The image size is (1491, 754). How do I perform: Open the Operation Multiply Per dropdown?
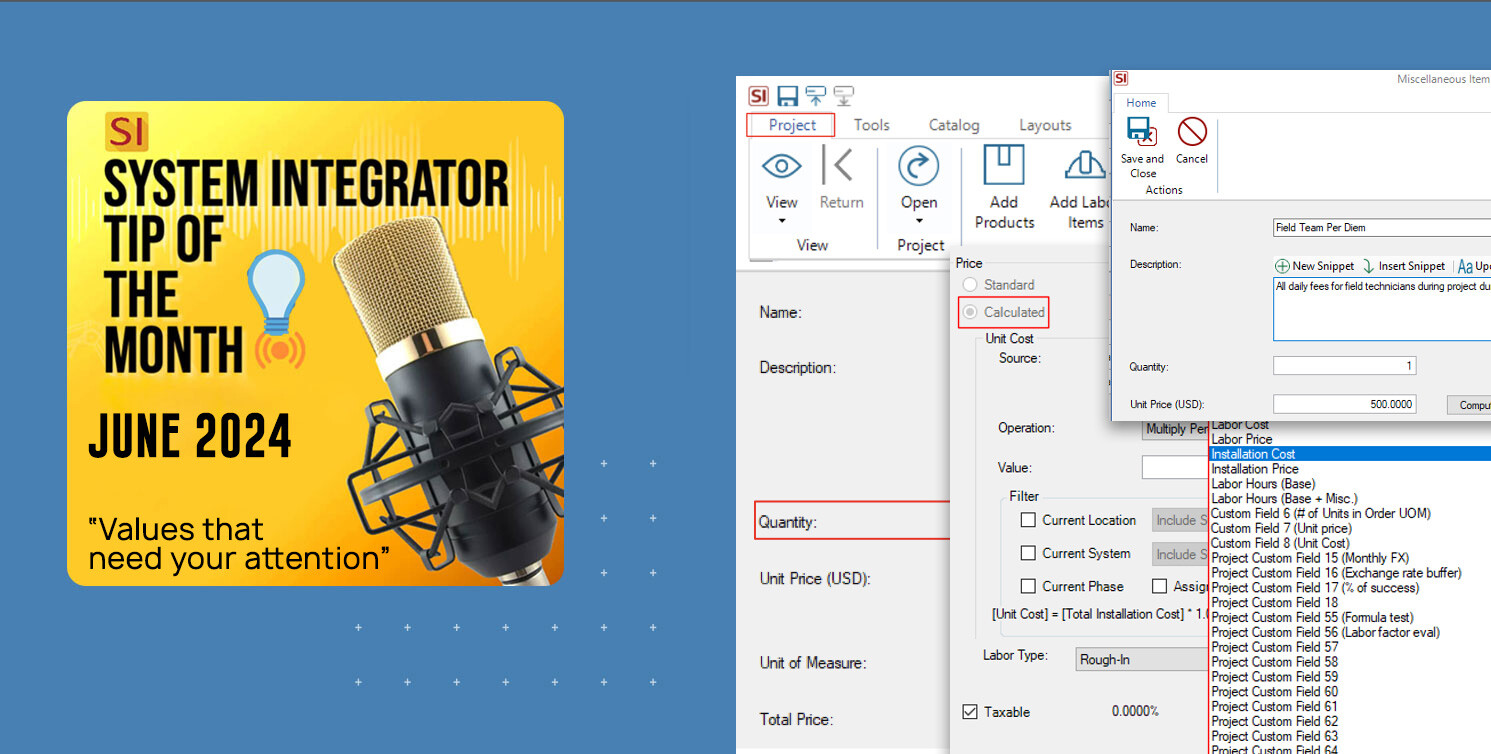pyautogui.click(x=1177, y=429)
